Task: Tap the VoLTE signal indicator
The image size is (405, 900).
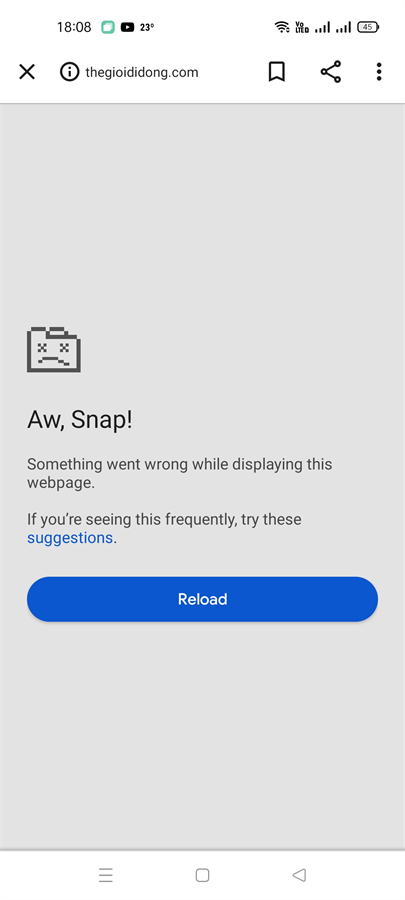Action: pyautogui.click(x=302, y=27)
